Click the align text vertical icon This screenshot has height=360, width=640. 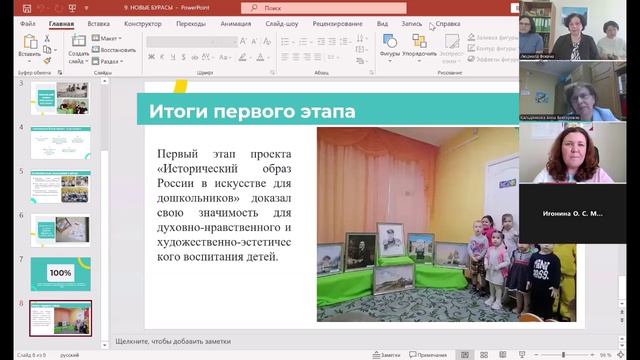click(360, 49)
